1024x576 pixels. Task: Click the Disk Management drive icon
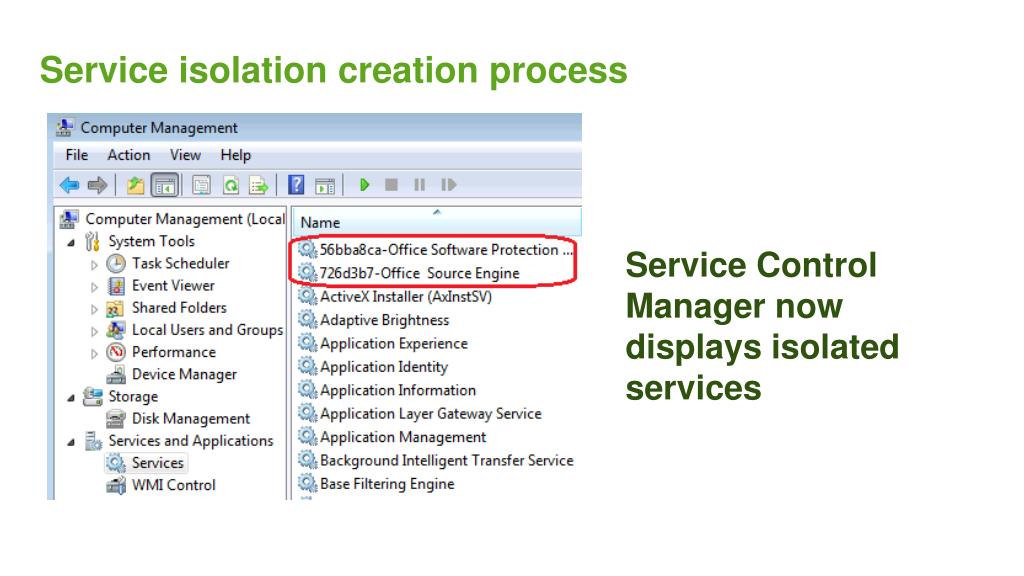[116, 419]
